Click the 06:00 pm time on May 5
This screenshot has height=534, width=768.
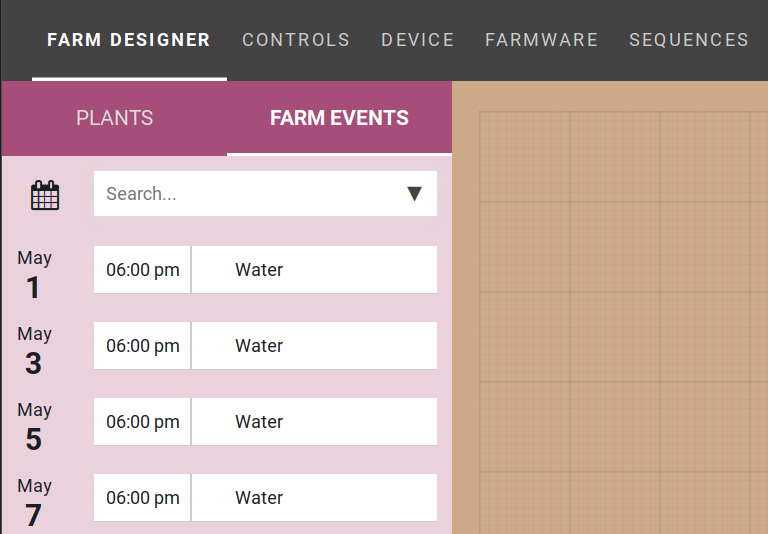pos(143,422)
